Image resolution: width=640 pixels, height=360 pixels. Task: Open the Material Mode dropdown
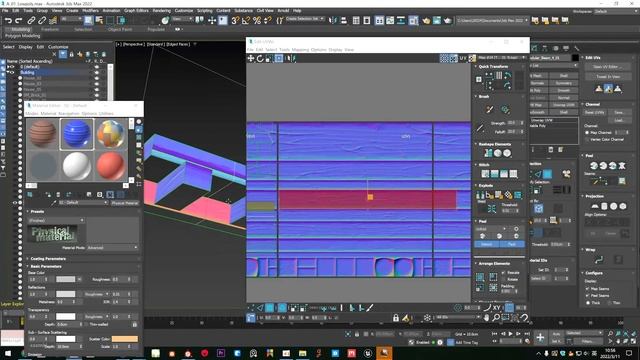[112, 247]
